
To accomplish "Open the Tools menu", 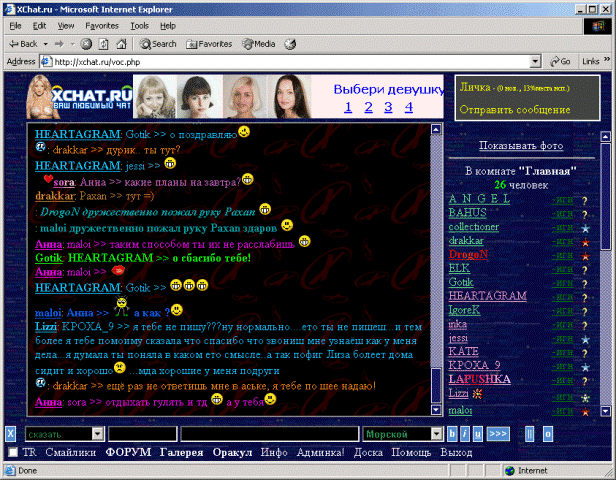I will click(139, 26).
